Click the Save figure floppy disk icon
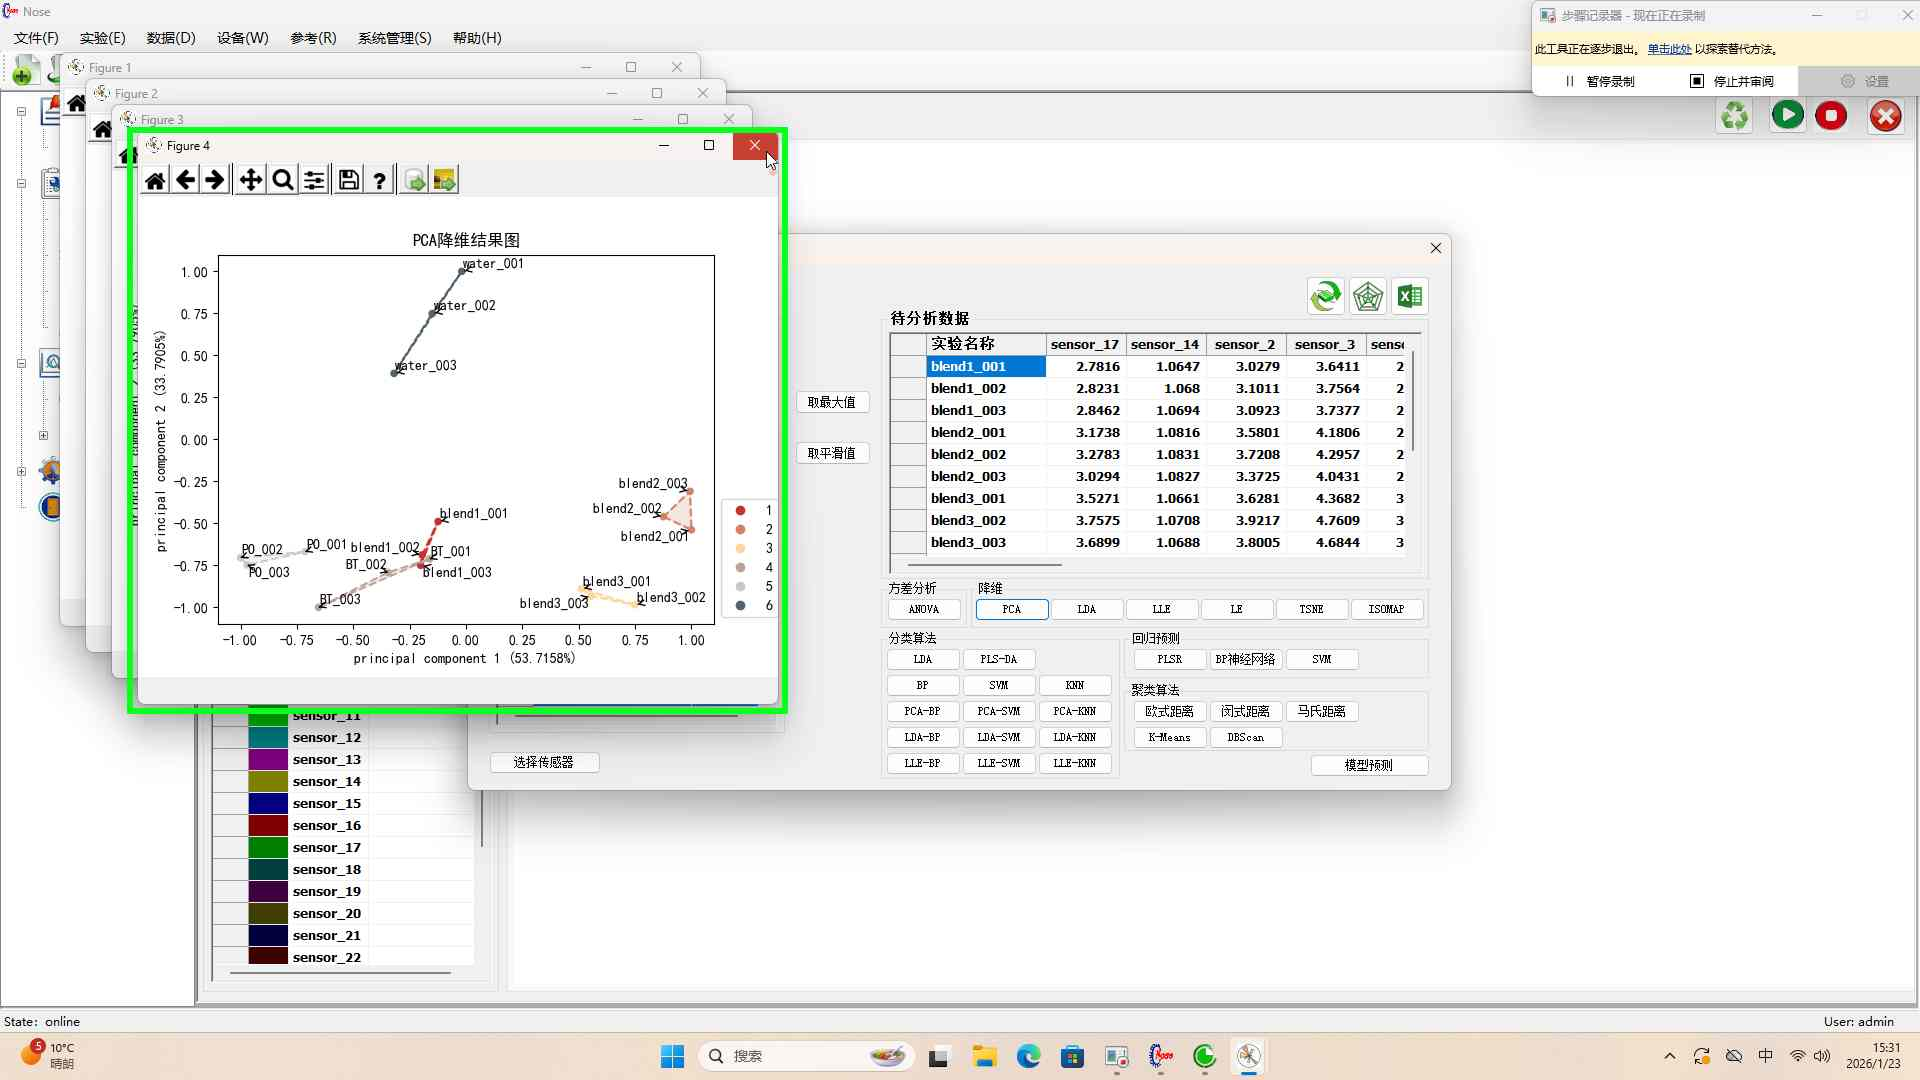This screenshot has height=1080, width=1920. pos(348,180)
